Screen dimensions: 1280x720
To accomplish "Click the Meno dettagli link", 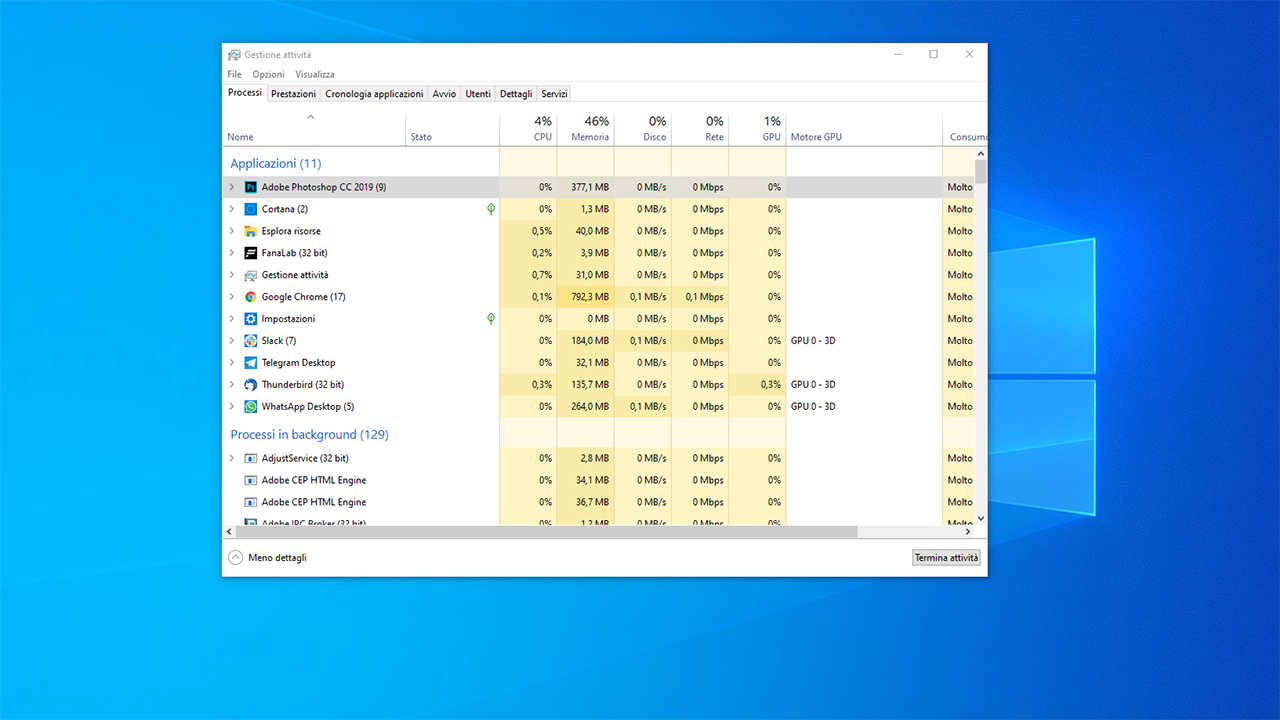I will (x=277, y=558).
